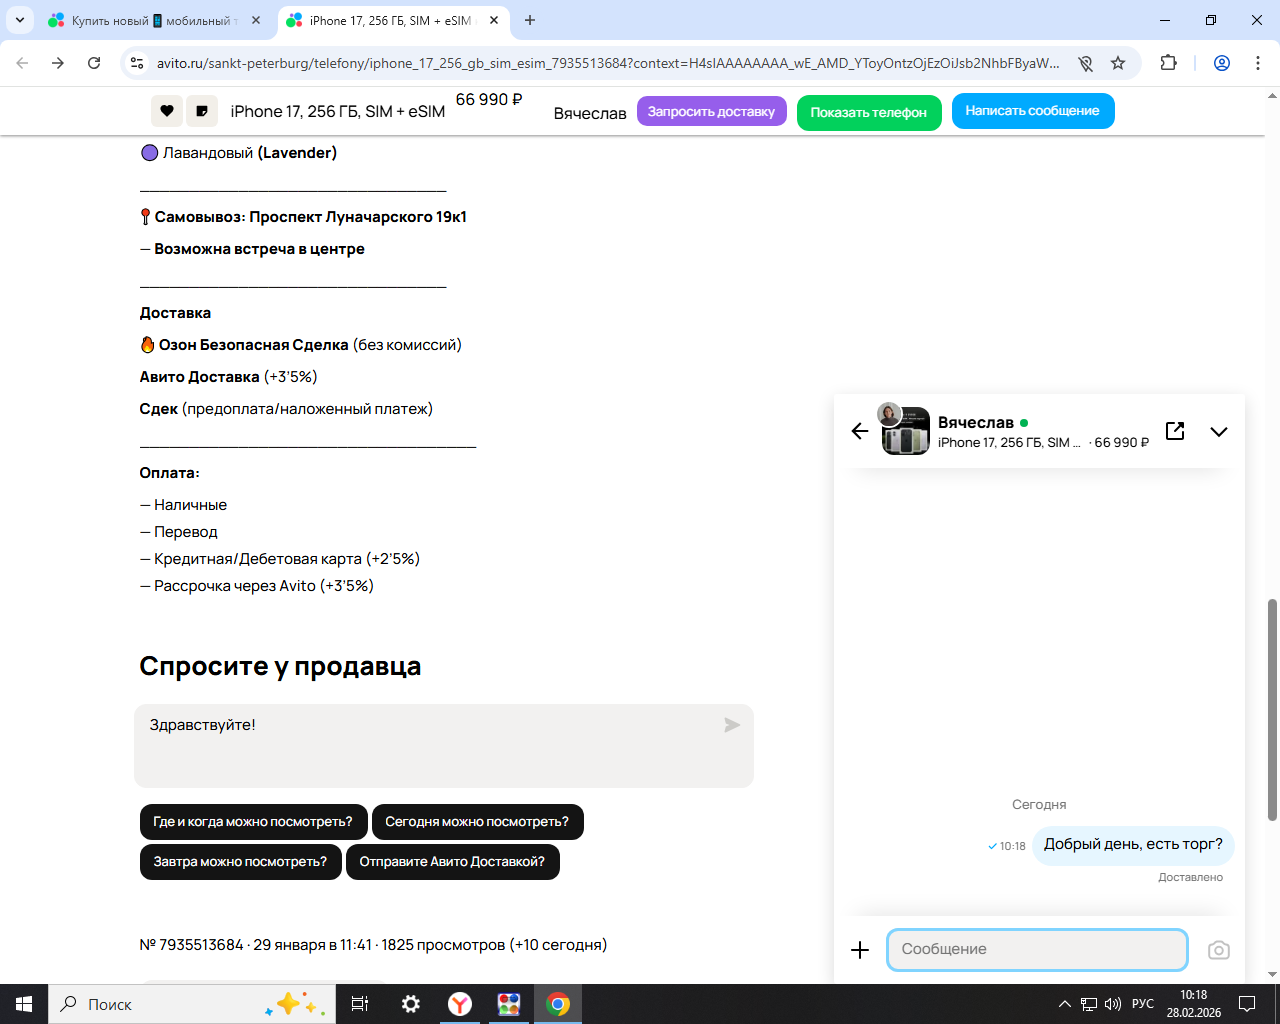Open the network icon in the system tray
The image size is (1280, 1024).
[x=1089, y=1004]
